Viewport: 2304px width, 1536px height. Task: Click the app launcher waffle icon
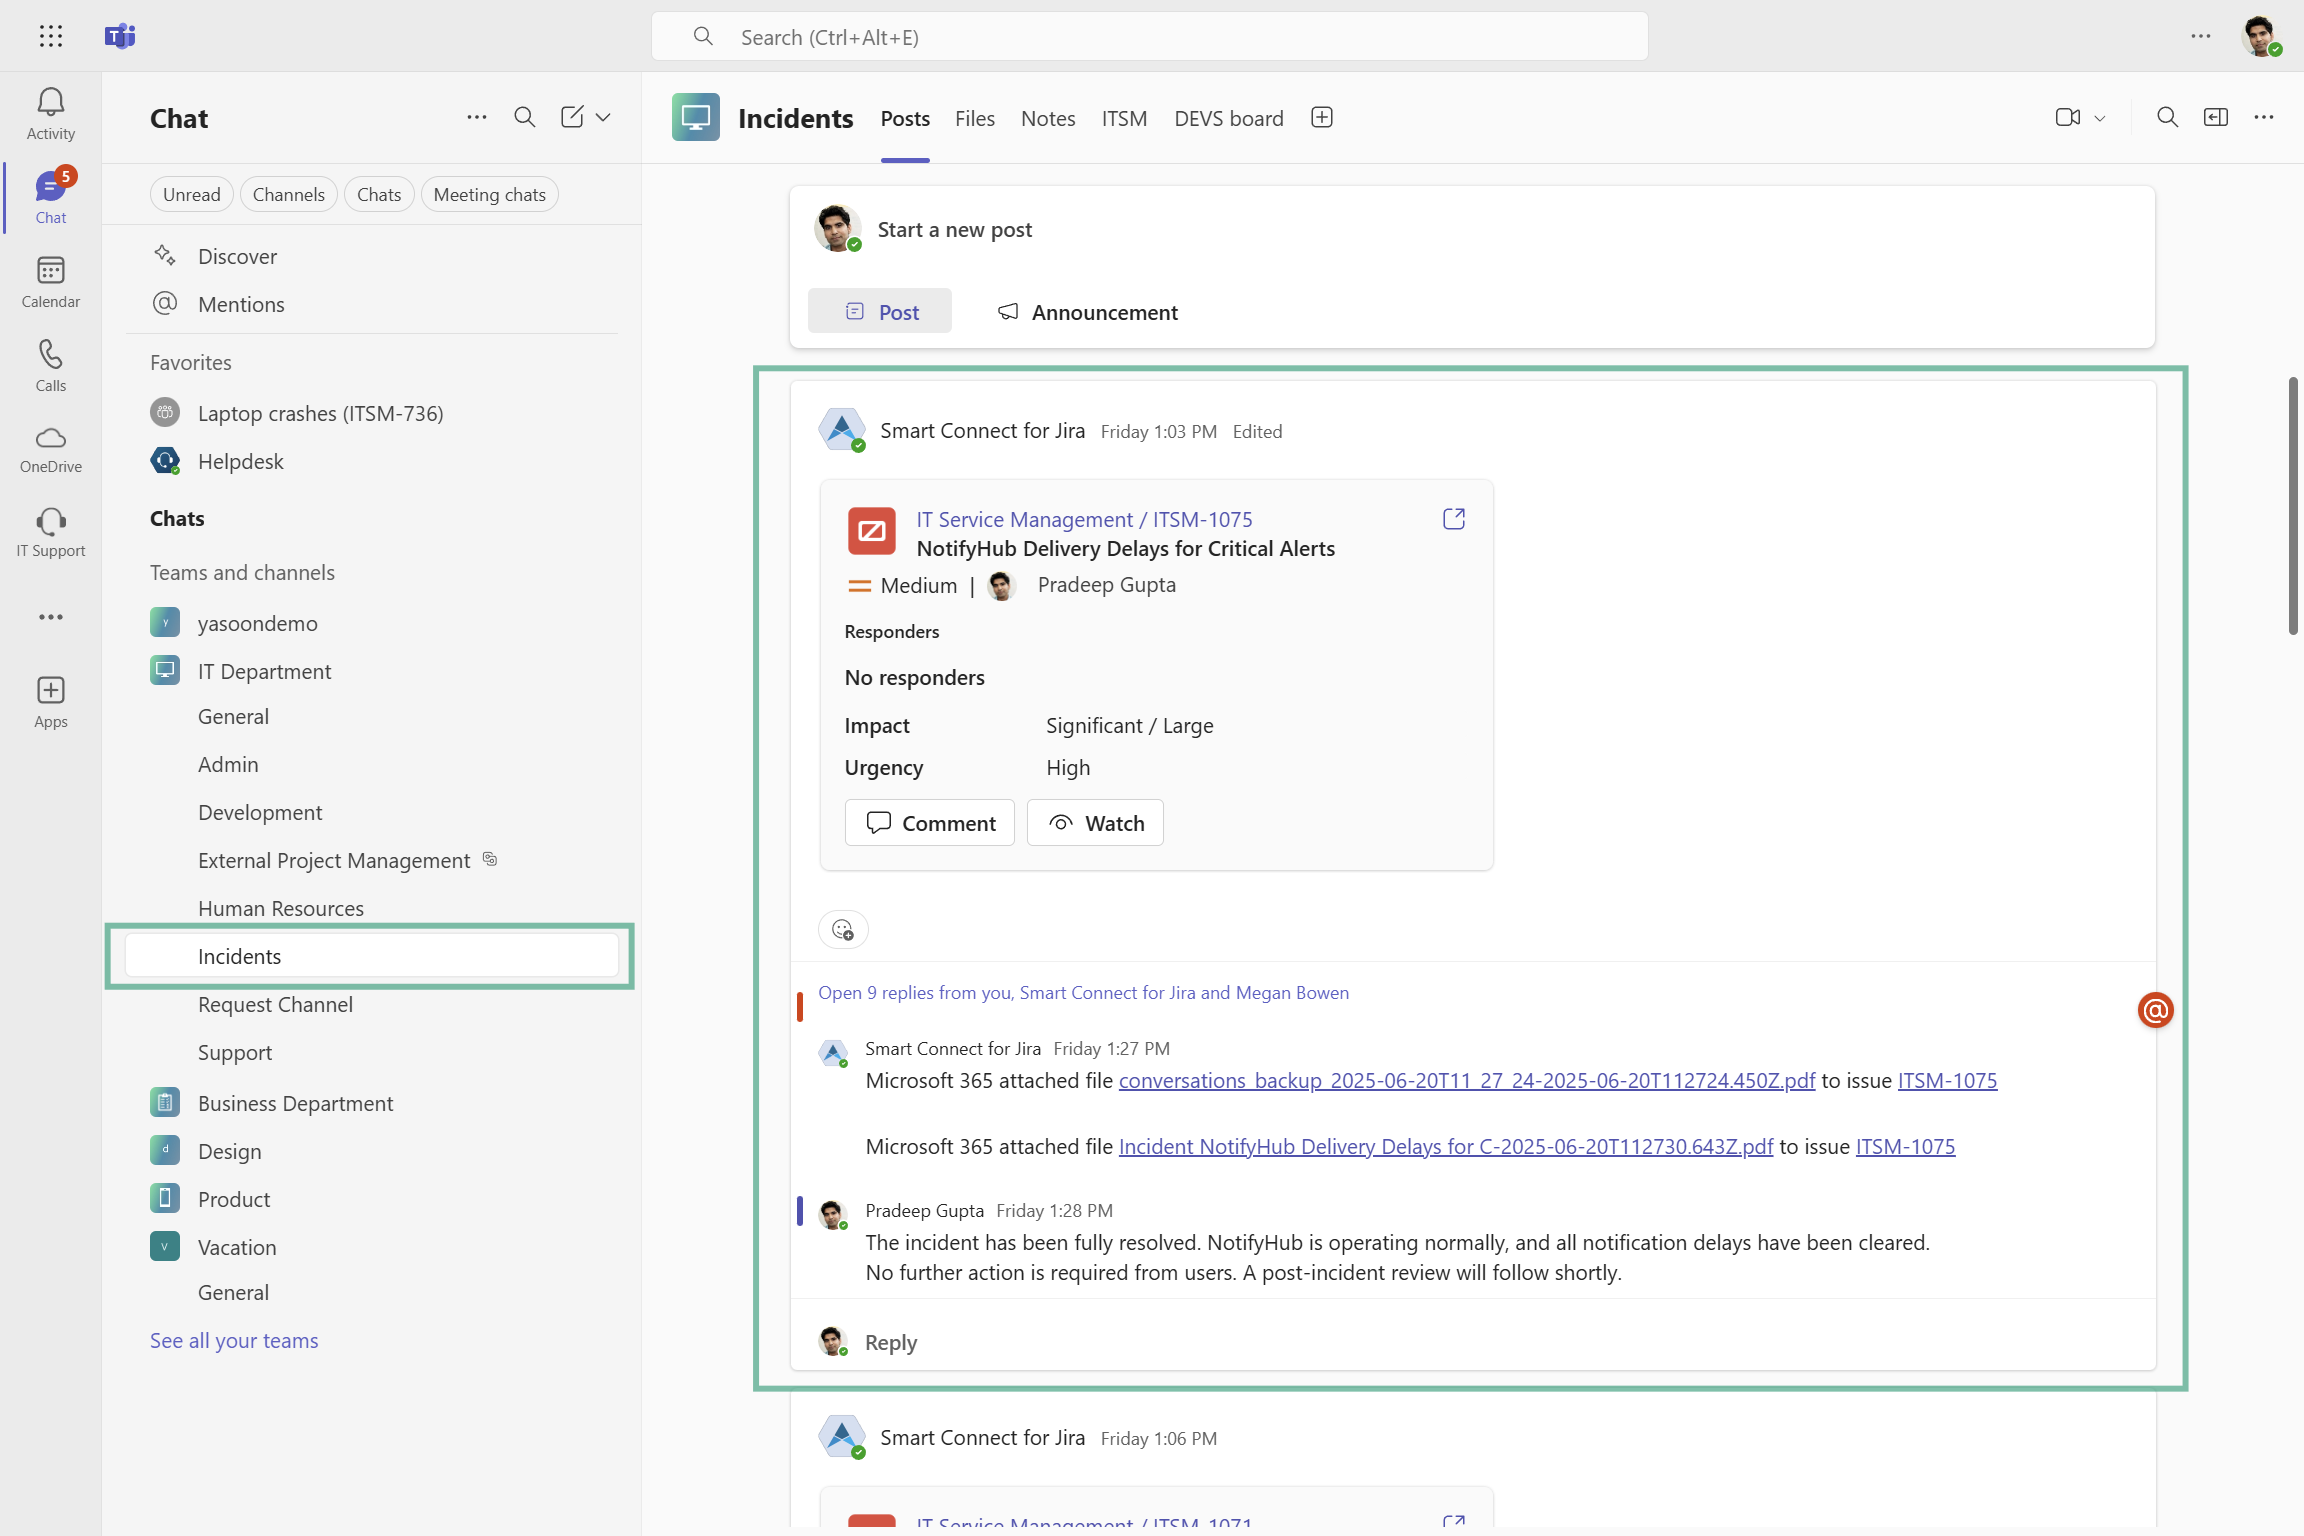[51, 36]
